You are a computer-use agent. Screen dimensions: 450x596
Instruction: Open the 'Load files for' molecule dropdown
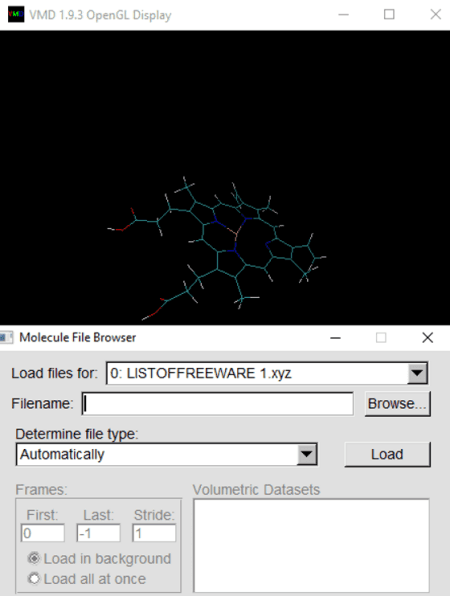point(267,373)
